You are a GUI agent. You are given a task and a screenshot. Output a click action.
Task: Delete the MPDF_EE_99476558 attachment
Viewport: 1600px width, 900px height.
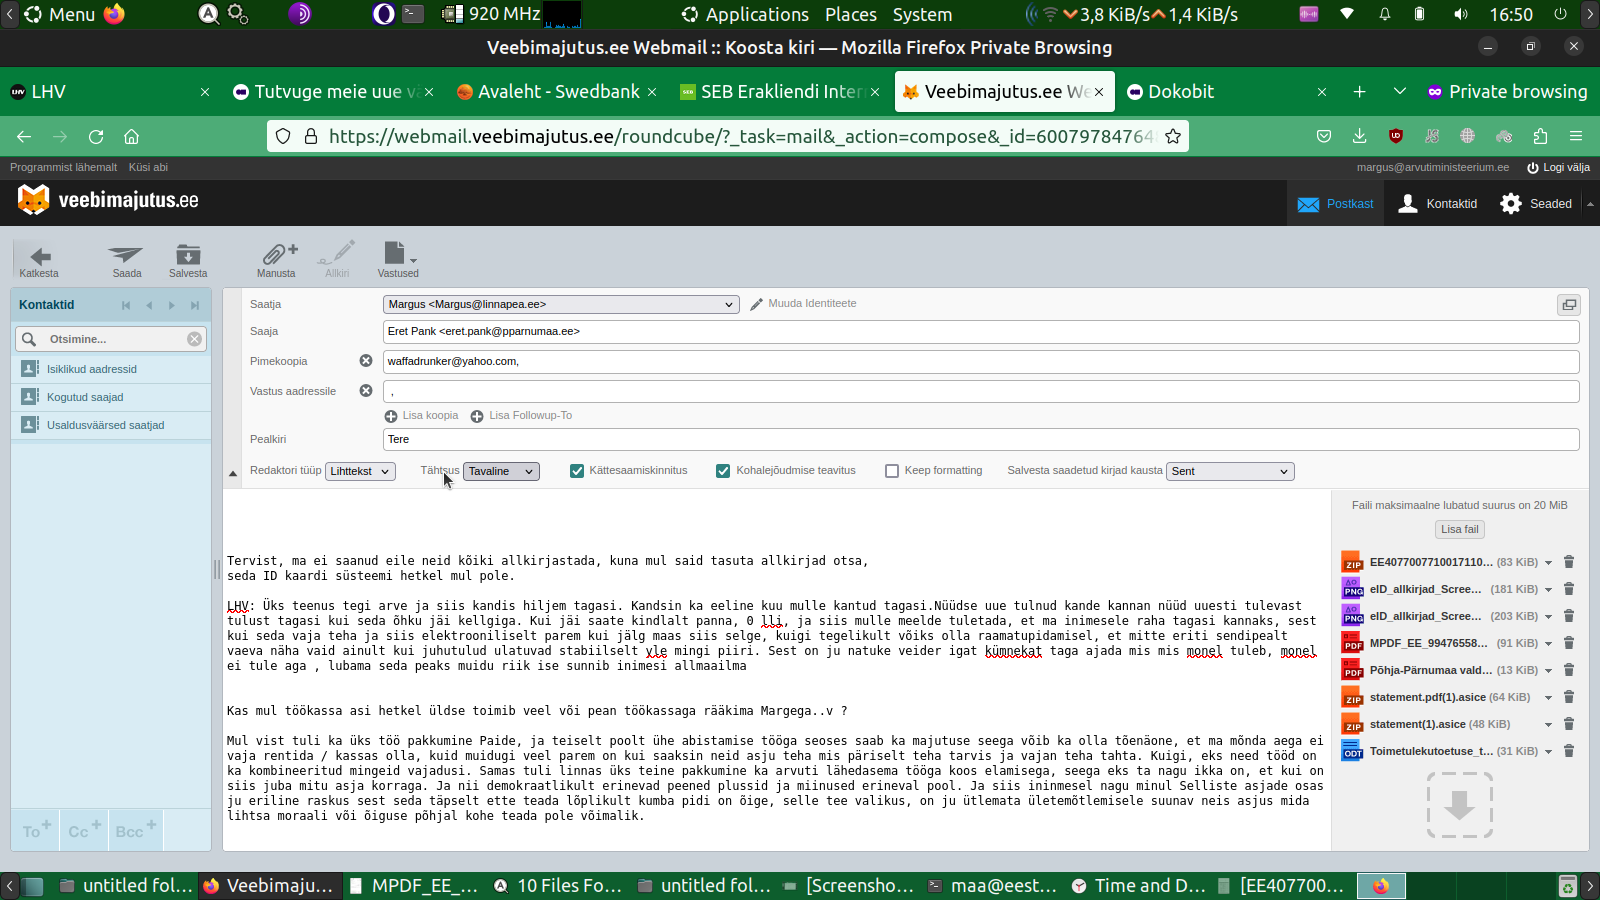click(1569, 643)
